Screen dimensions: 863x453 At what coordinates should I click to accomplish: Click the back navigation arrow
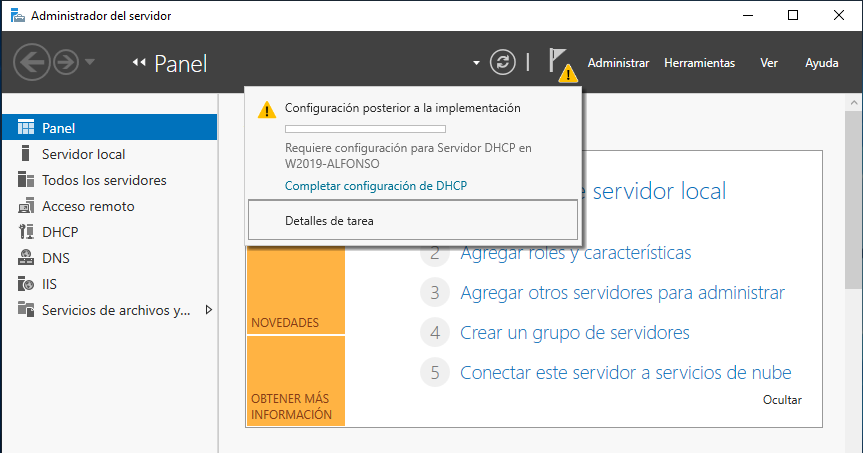pyautogui.click(x=31, y=62)
